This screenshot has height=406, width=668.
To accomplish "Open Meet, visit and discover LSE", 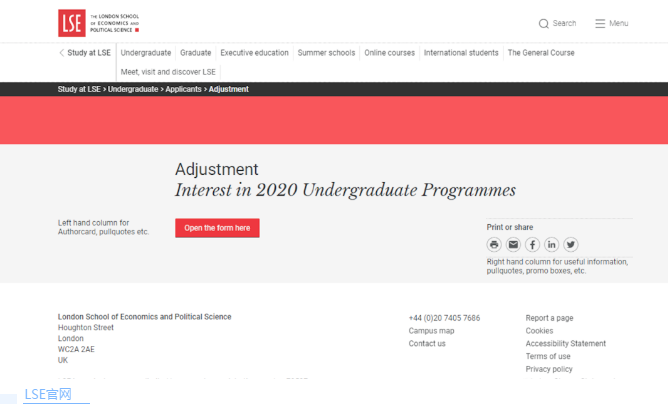I will click(168, 72).
